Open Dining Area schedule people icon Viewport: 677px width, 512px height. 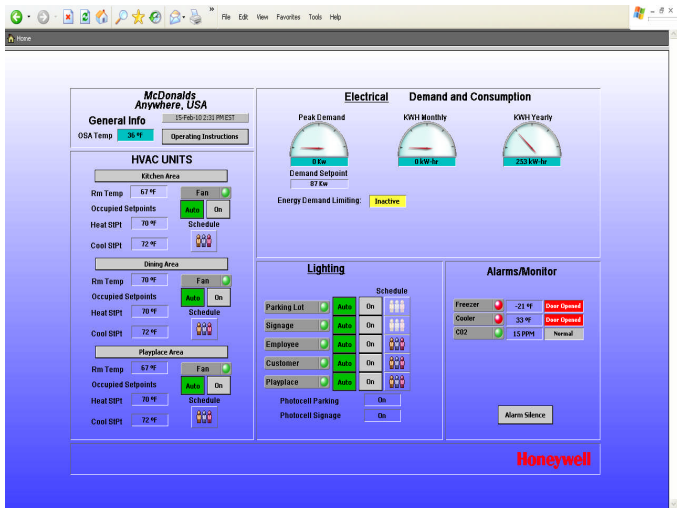(x=204, y=329)
